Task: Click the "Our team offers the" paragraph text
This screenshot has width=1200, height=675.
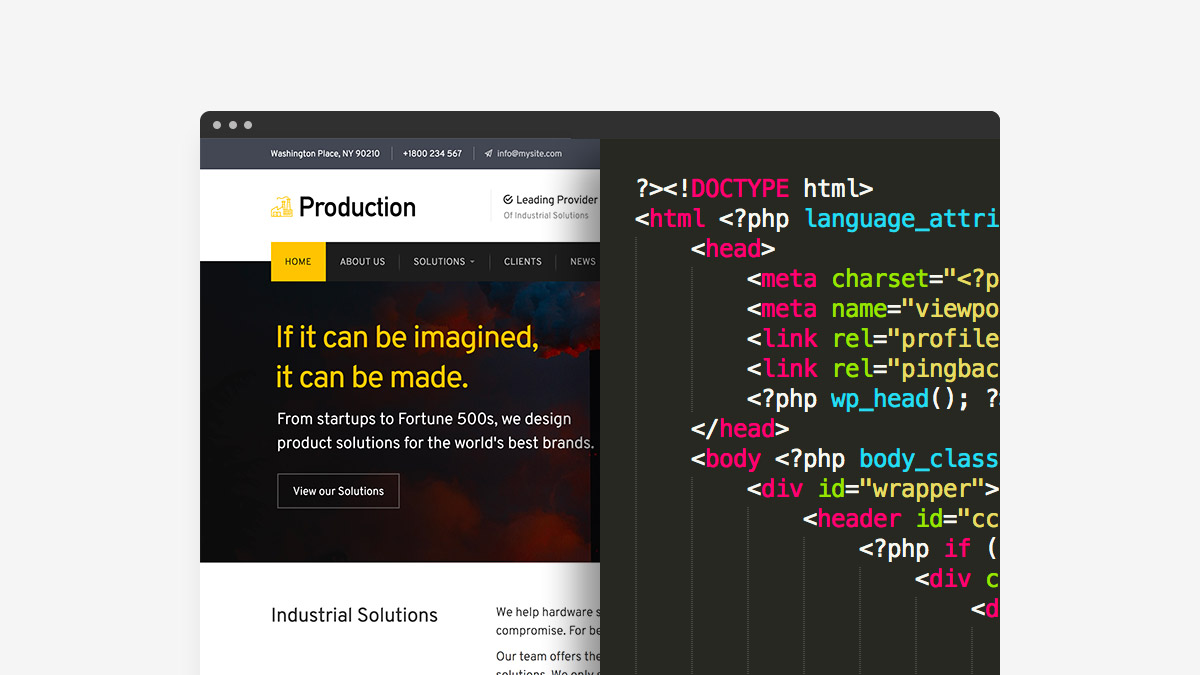Action: click(548, 657)
